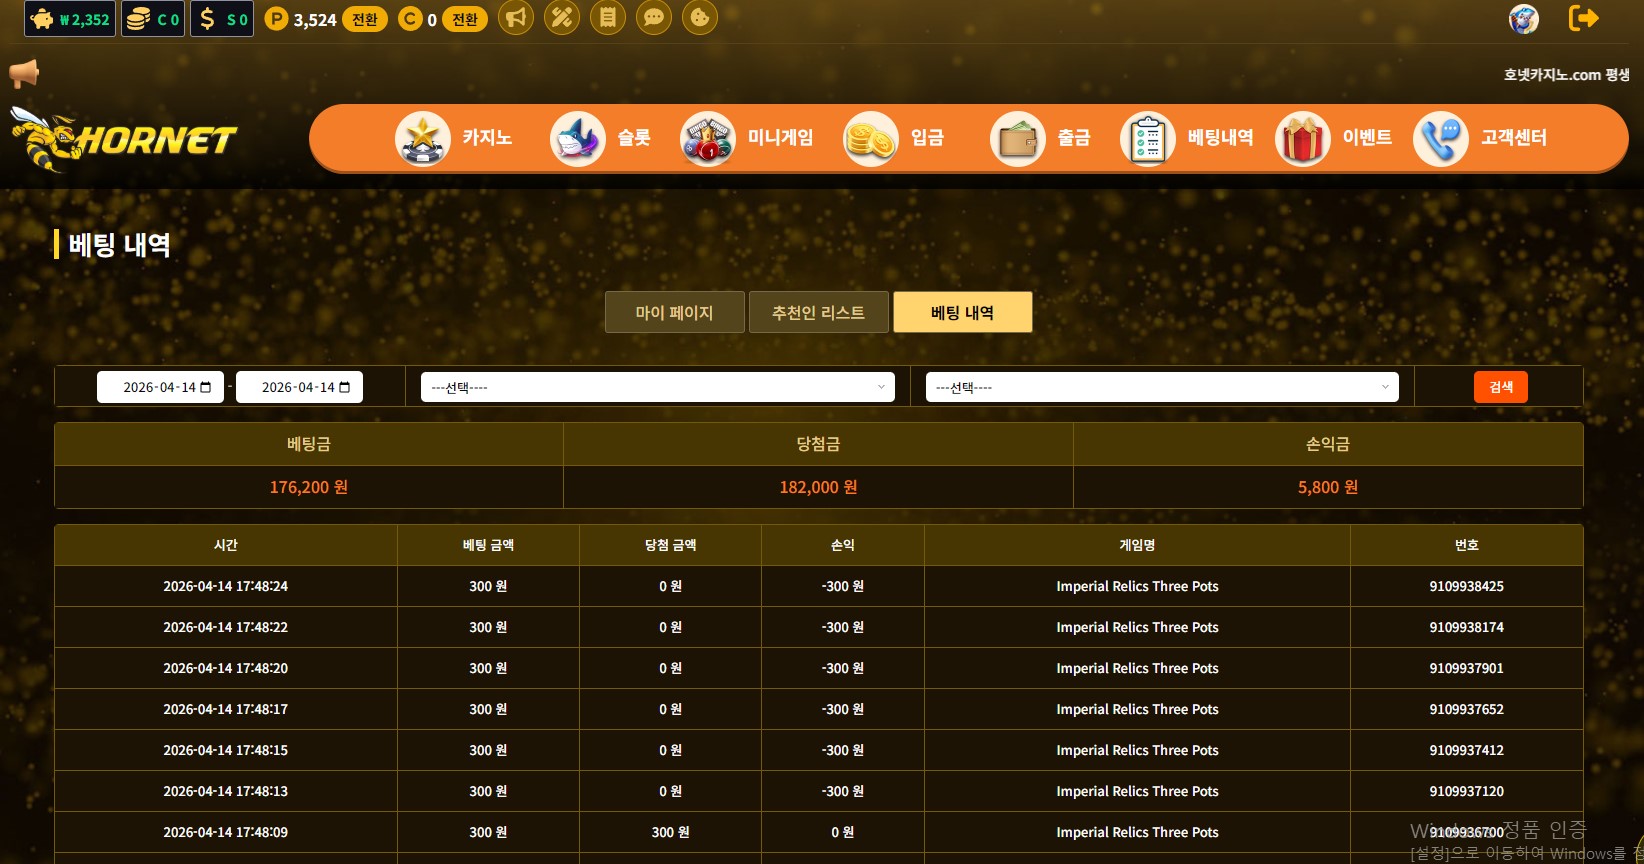Expand the first ---선택---- dropdown
The width and height of the screenshot is (1644, 864).
pos(657,387)
